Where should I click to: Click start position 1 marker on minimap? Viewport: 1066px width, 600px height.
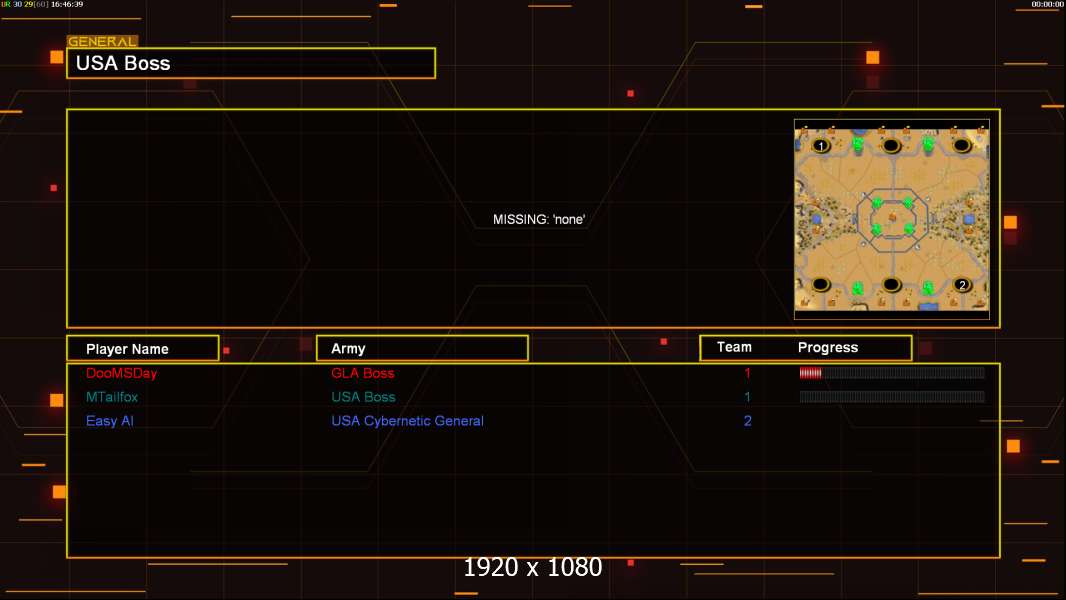pyautogui.click(x=821, y=145)
